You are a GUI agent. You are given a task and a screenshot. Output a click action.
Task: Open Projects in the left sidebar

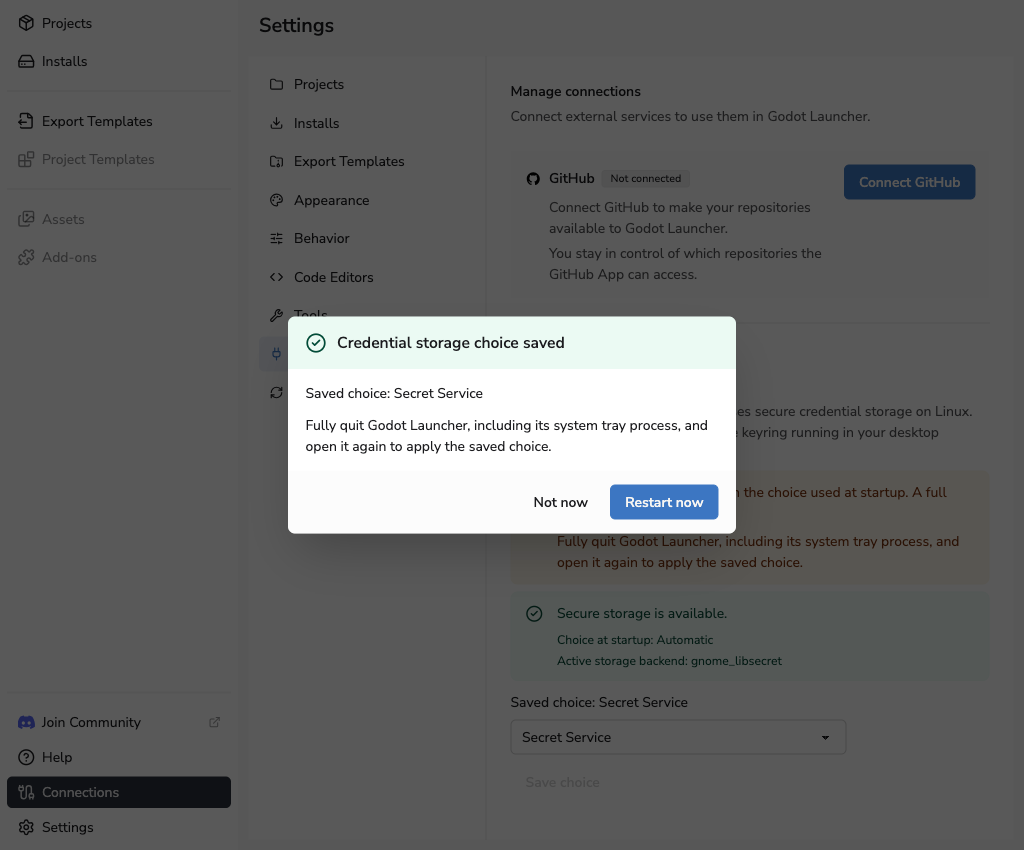point(119,23)
